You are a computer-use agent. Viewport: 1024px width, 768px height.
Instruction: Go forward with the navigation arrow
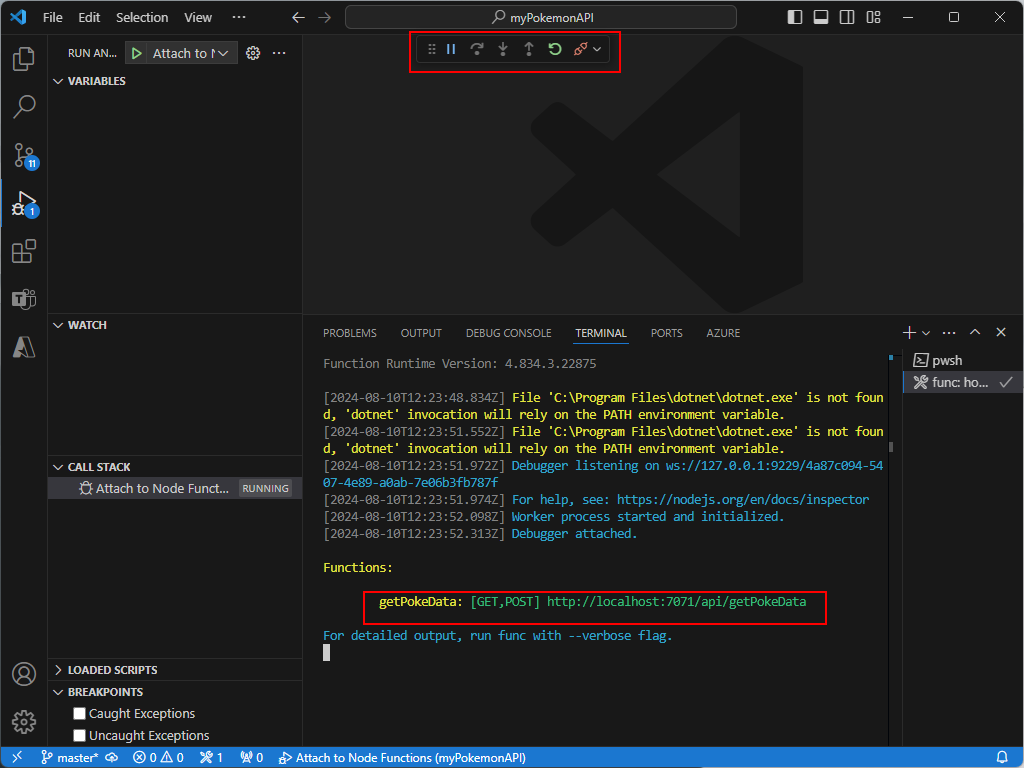pyautogui.click(x=325, y=18)
